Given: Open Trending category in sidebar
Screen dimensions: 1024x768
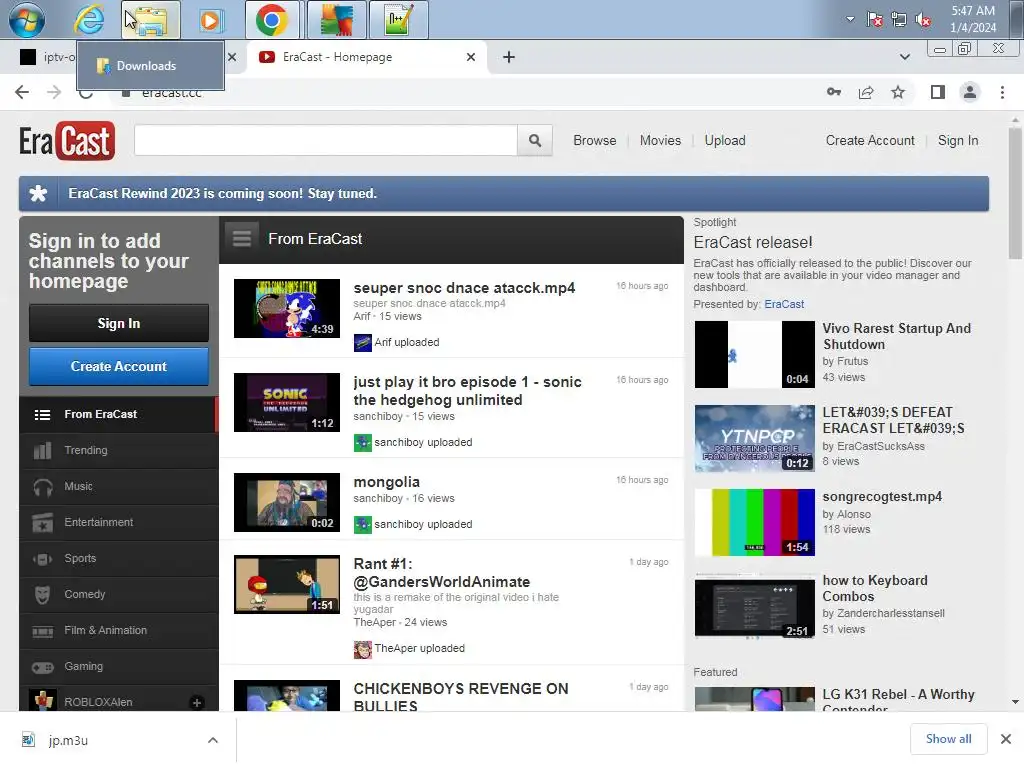Looking at the screenshot, I should (119, 451).
